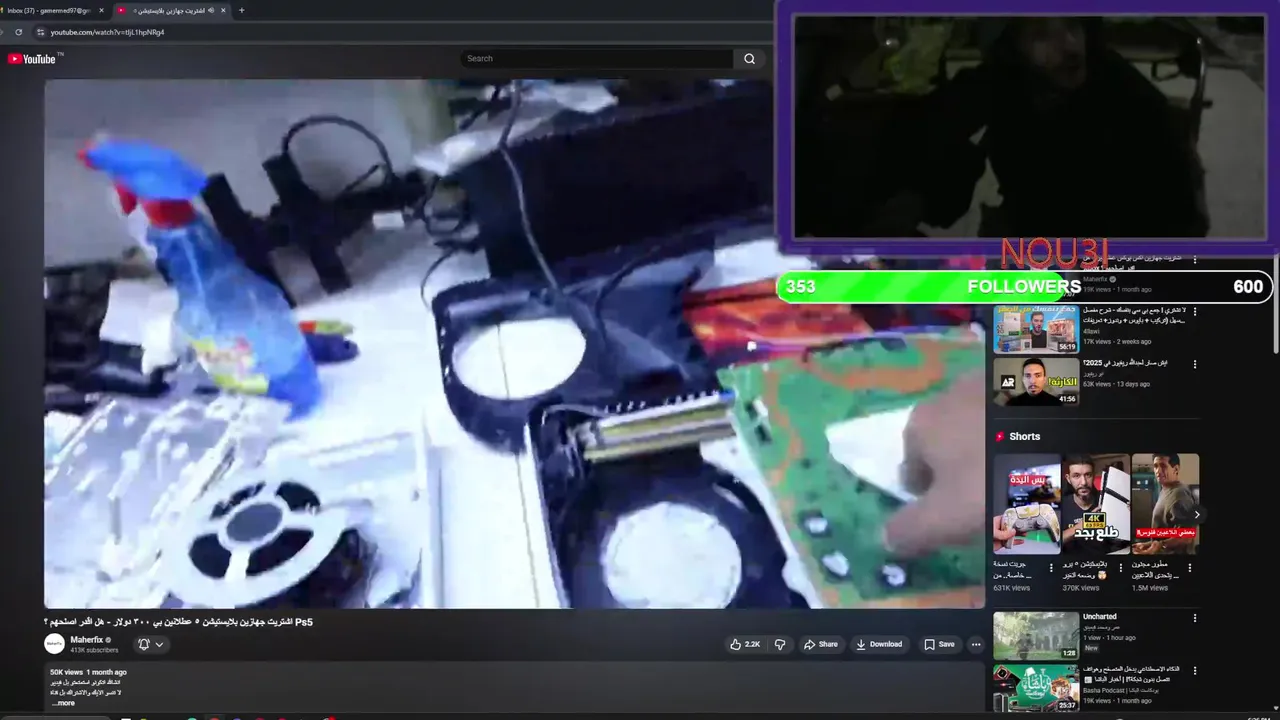Click the green followers progress bar overlay

click(x=1025, y=287)
